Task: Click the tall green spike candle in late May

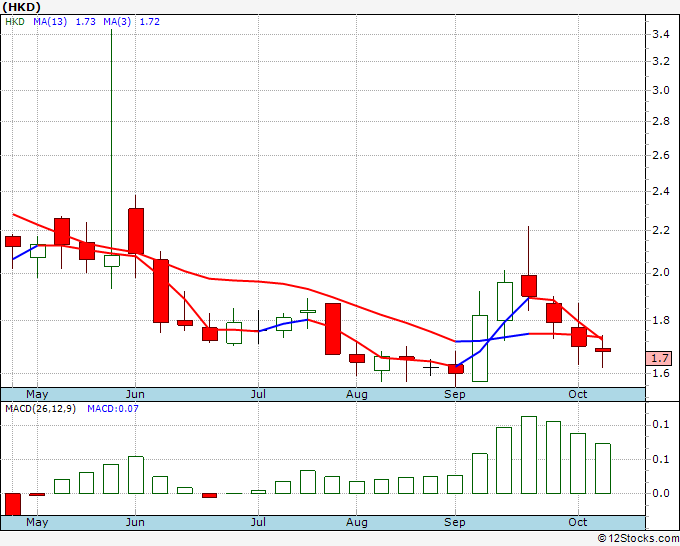Action: pyautogui.click(x=112, y=159)
